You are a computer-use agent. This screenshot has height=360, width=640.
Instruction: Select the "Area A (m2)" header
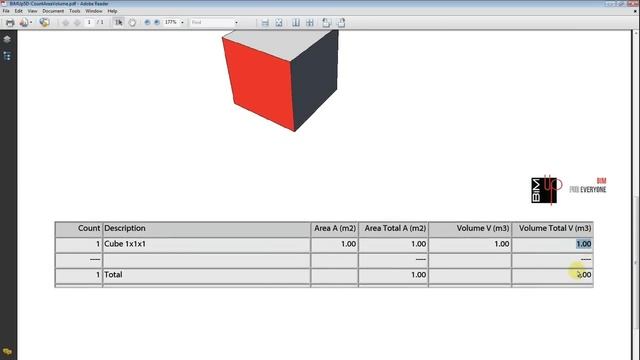(x=335, y=229)
